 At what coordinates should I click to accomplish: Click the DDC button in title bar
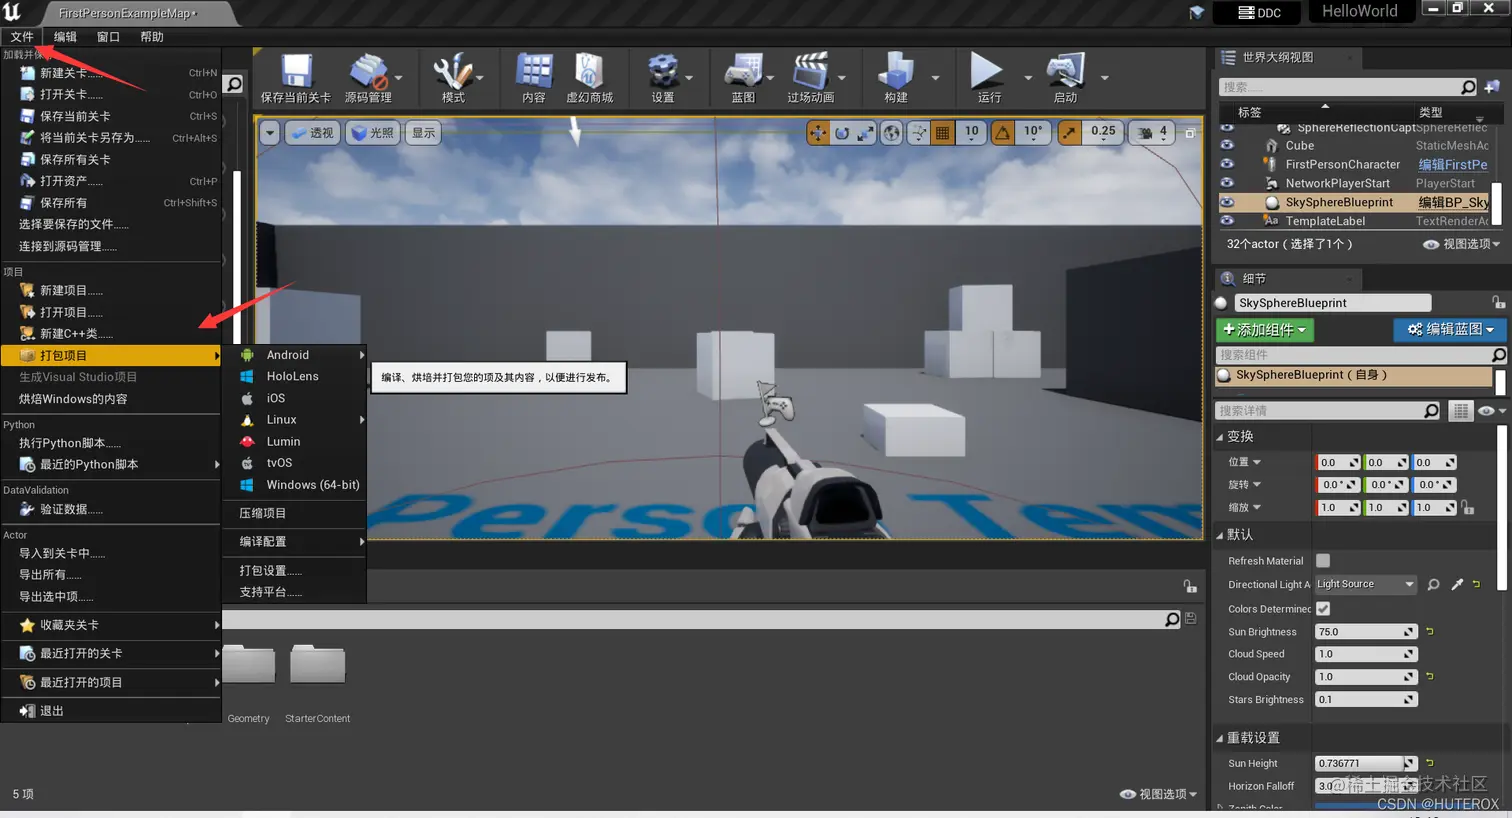[1258, 12]
